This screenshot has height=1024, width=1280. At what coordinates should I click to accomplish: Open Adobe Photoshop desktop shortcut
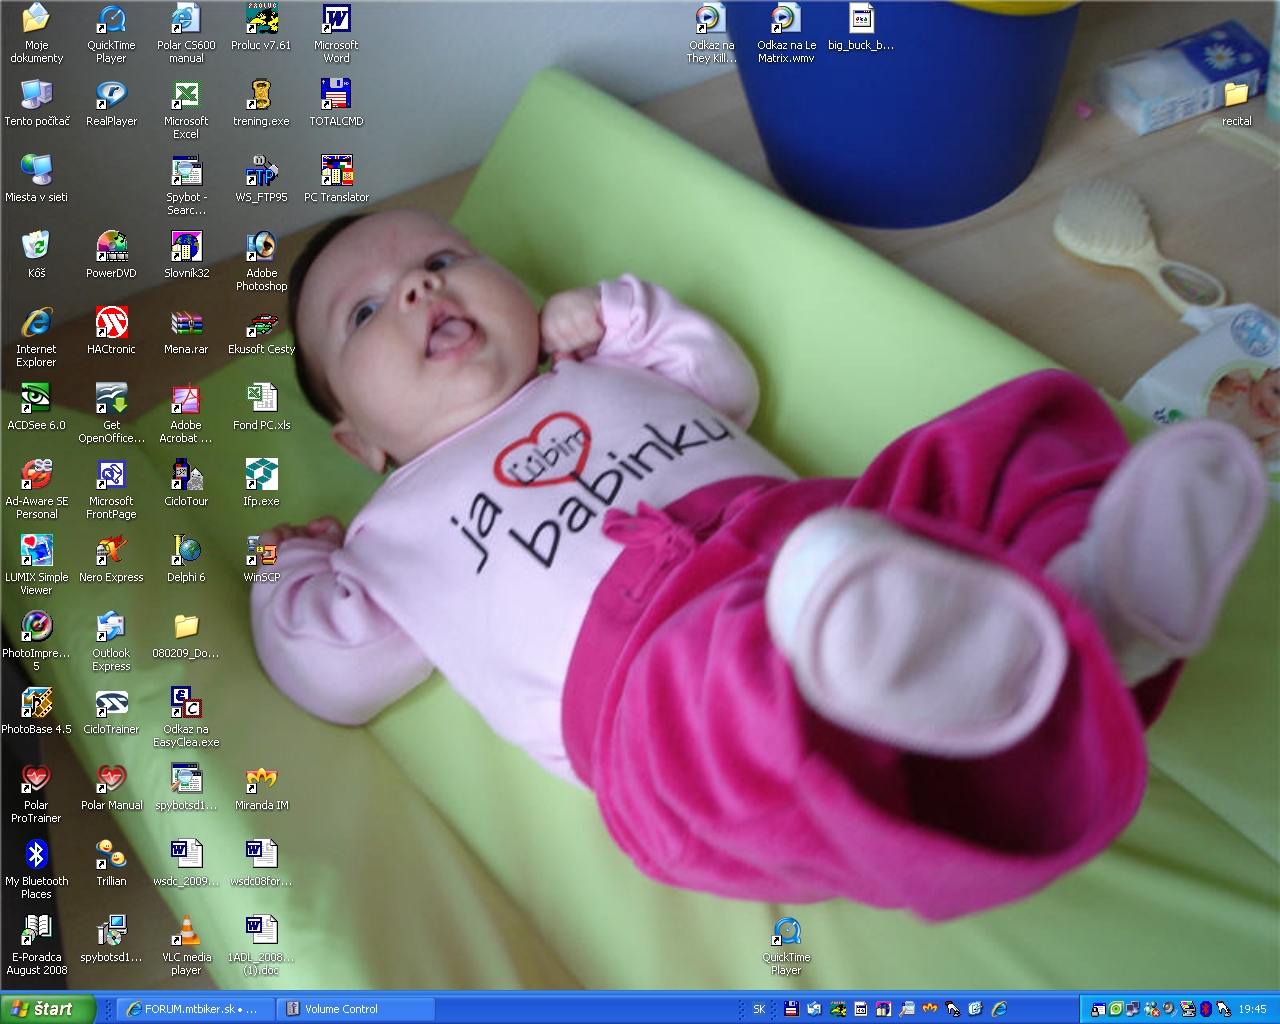[x=261, y=247]
